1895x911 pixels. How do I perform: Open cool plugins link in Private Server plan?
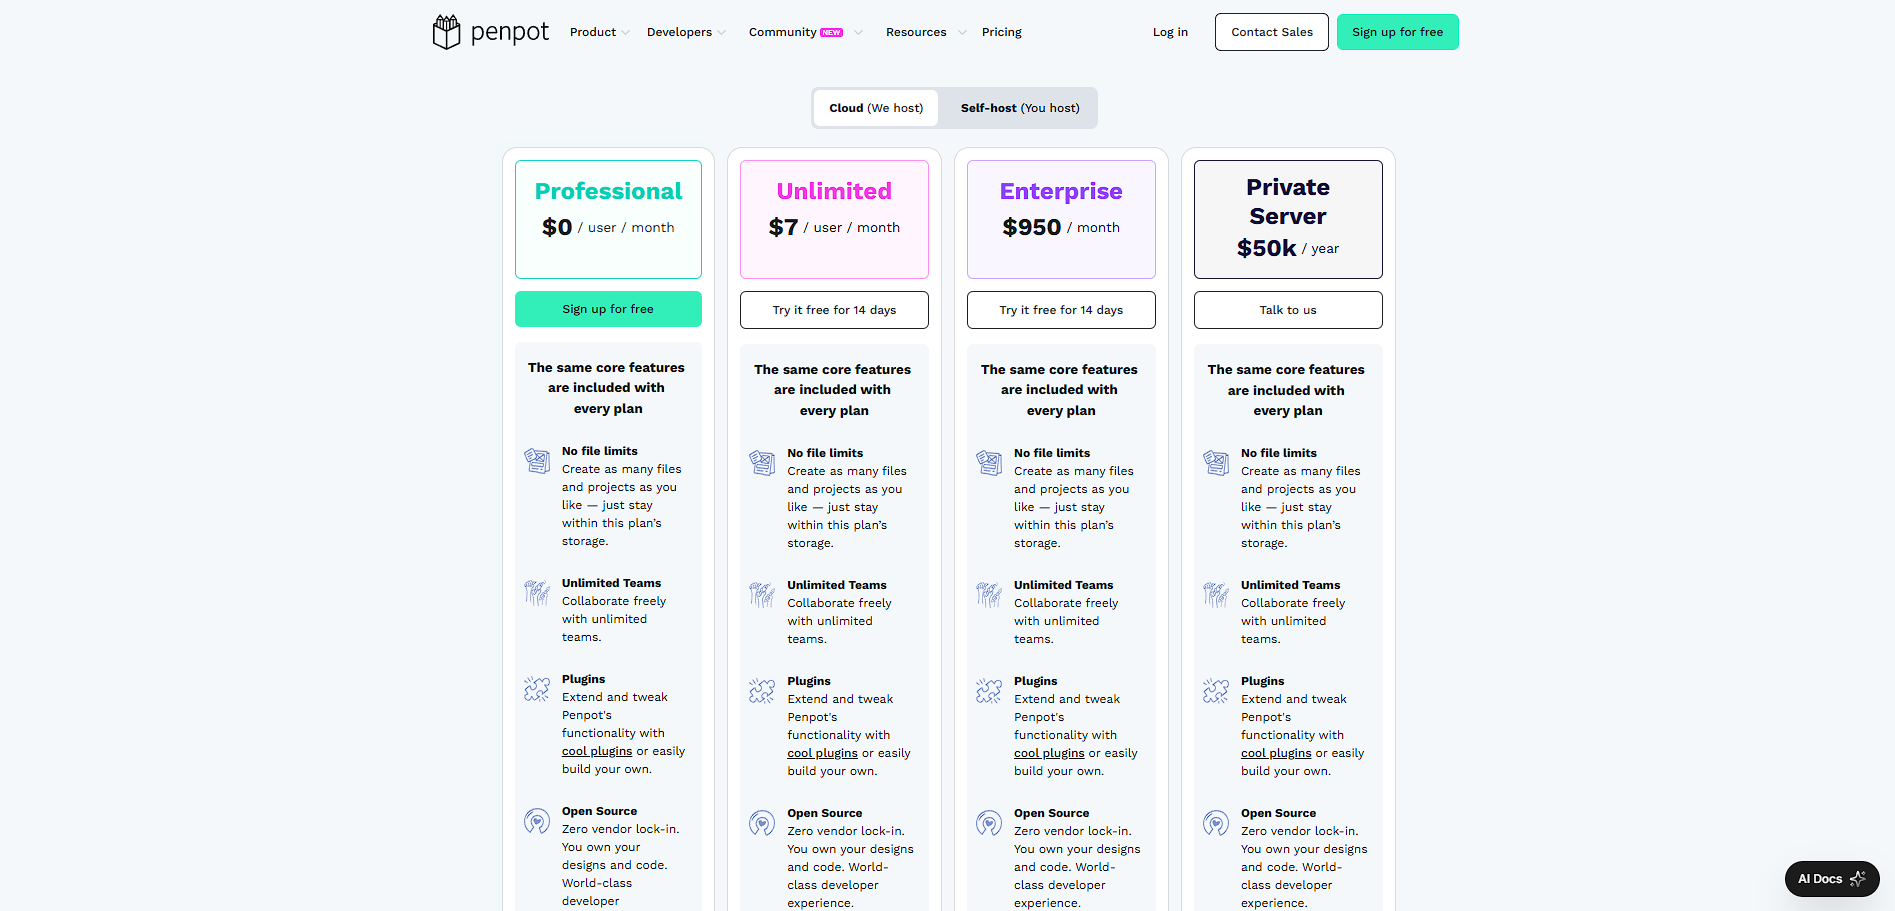pos(1276,753)
